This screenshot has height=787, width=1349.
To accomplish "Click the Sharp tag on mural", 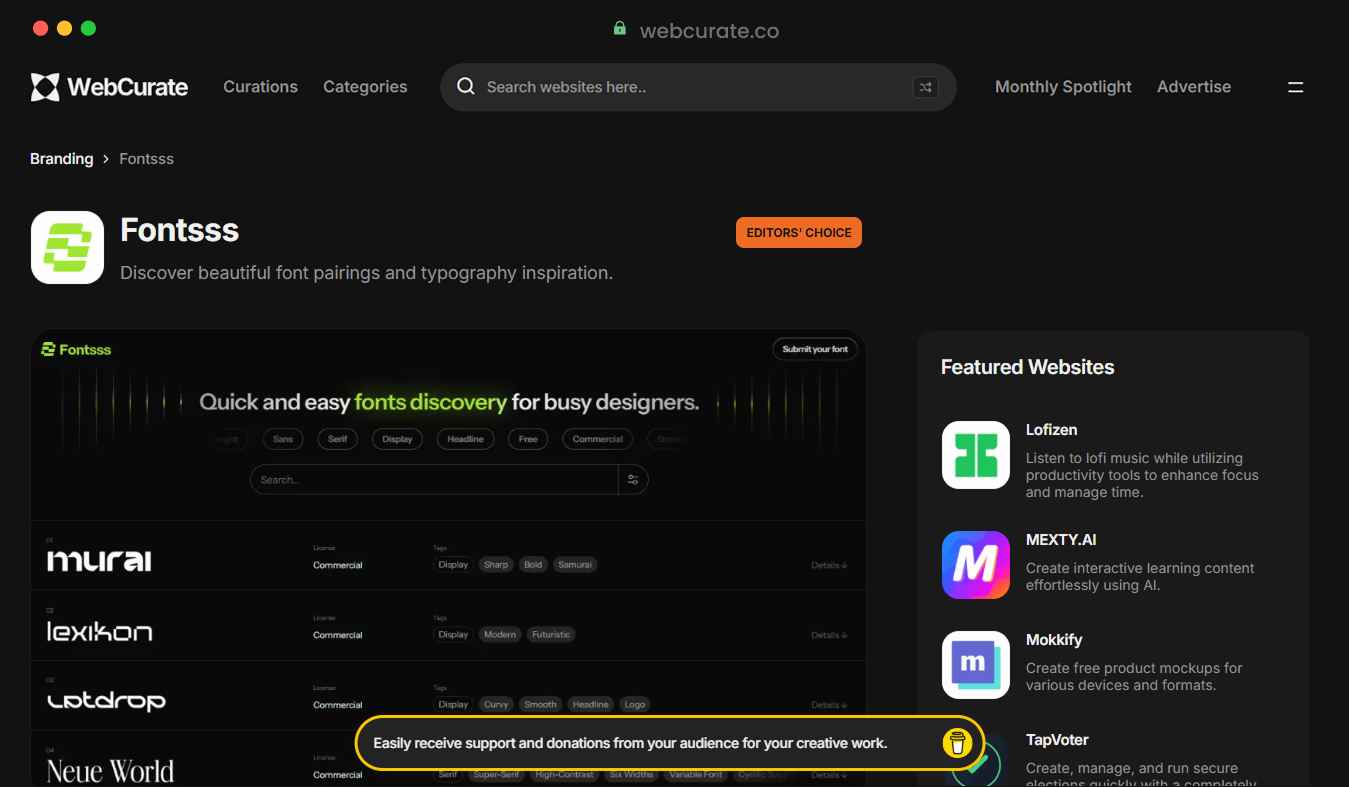I will pos(496,565).
